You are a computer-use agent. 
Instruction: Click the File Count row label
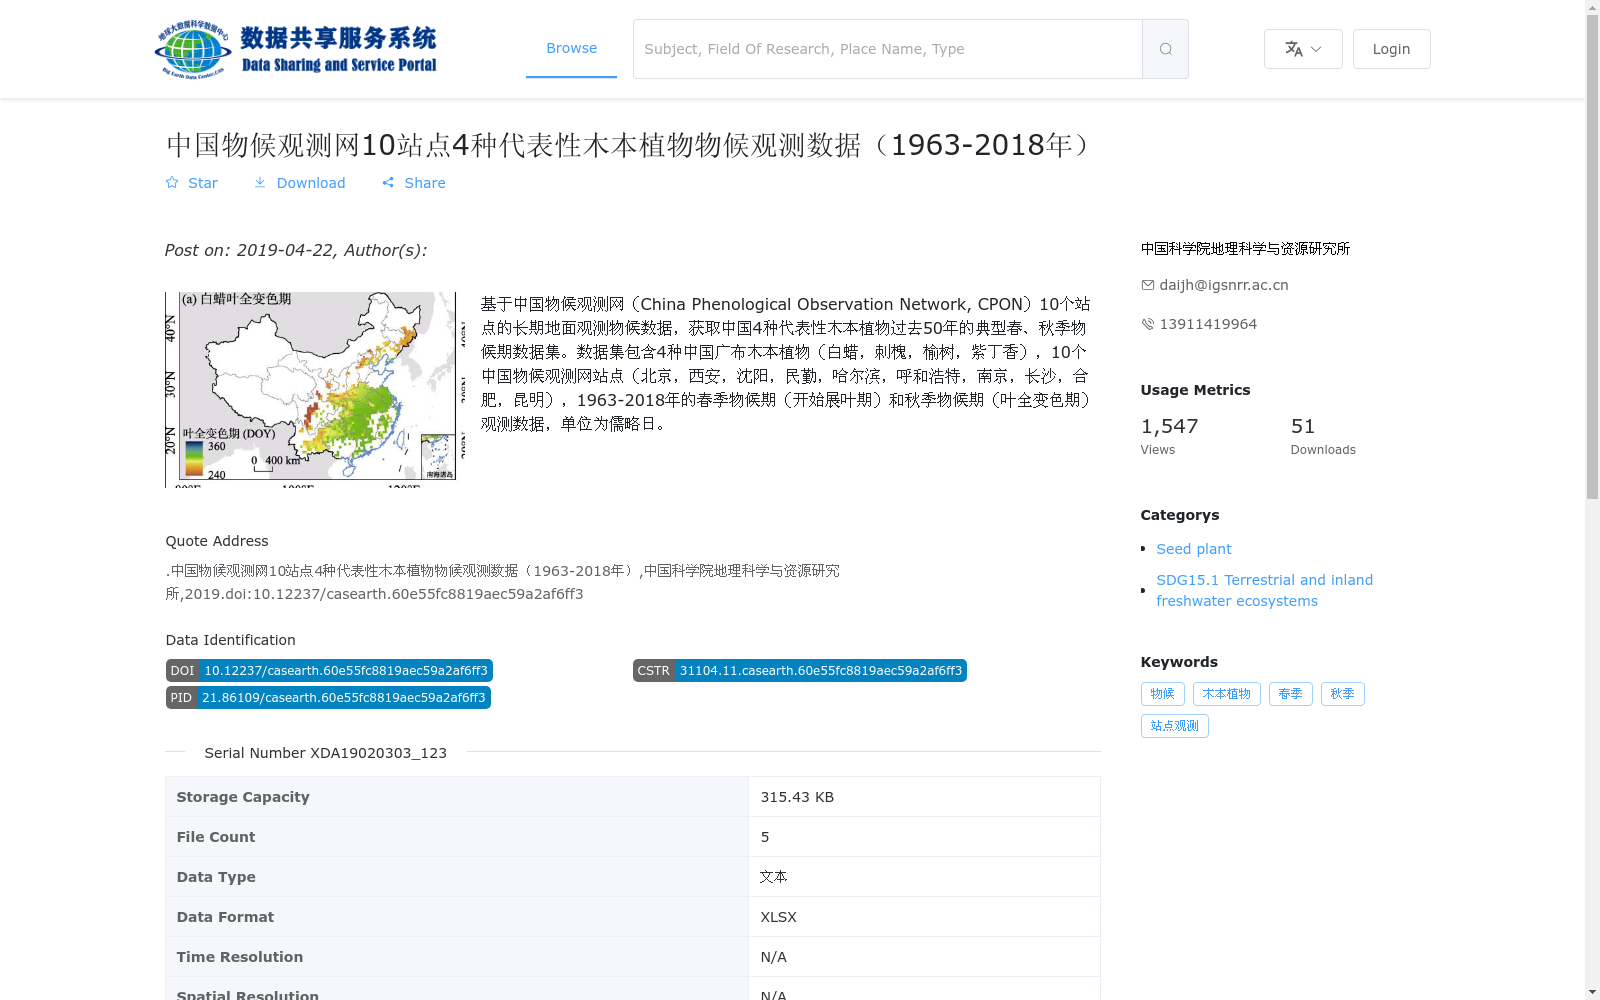pyautogui.click(x=216, y=837)
